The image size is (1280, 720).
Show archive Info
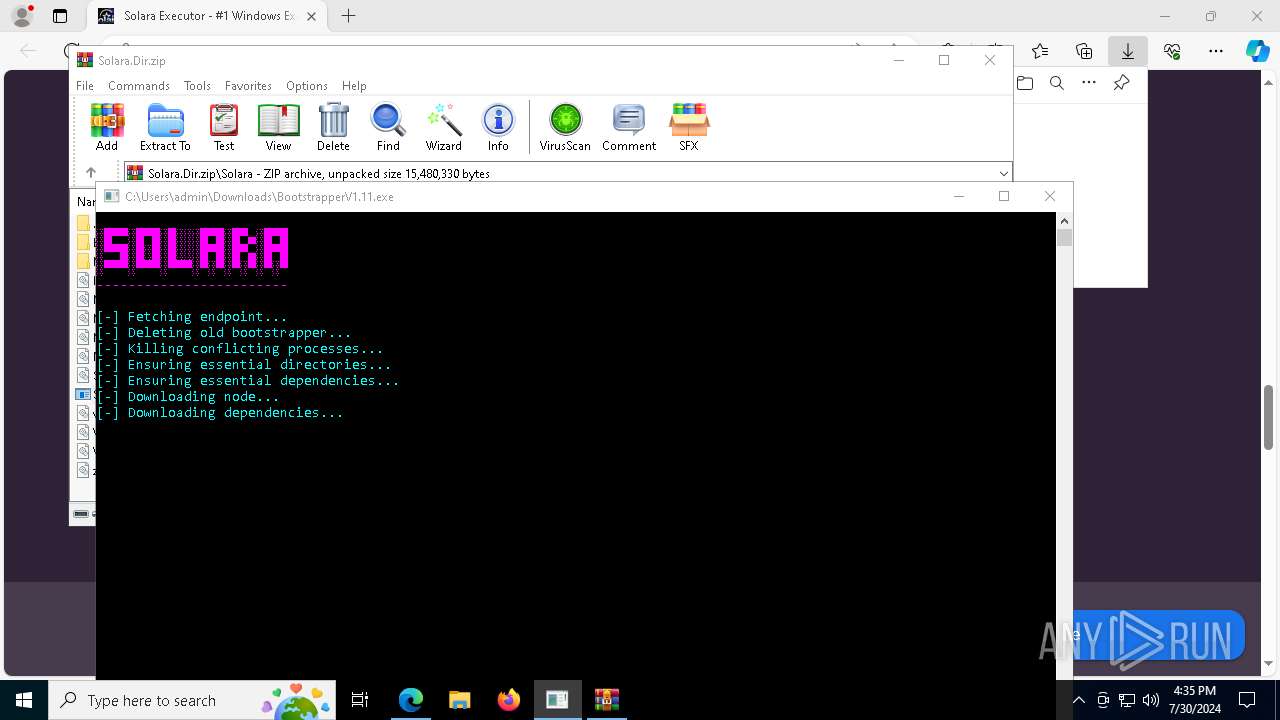(498, 127)
